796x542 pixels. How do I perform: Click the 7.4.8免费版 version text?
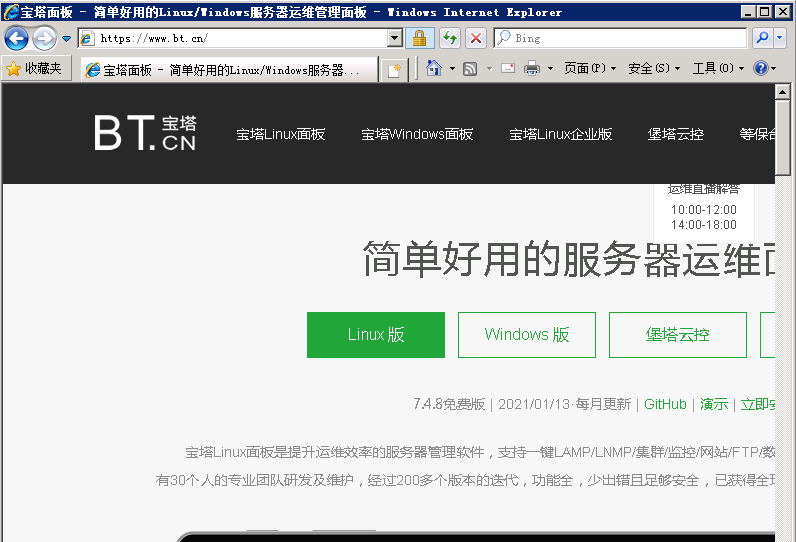(x=449, y=404)
